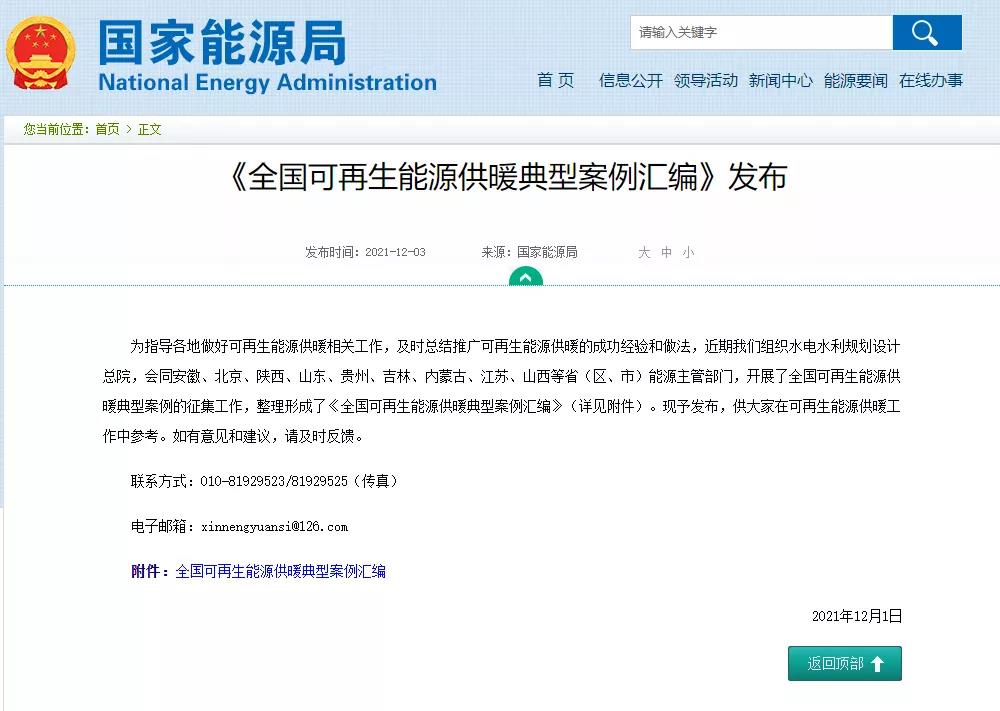Set font size to 小 (small)
The image size is (1000, 711).
coord(688,253)
